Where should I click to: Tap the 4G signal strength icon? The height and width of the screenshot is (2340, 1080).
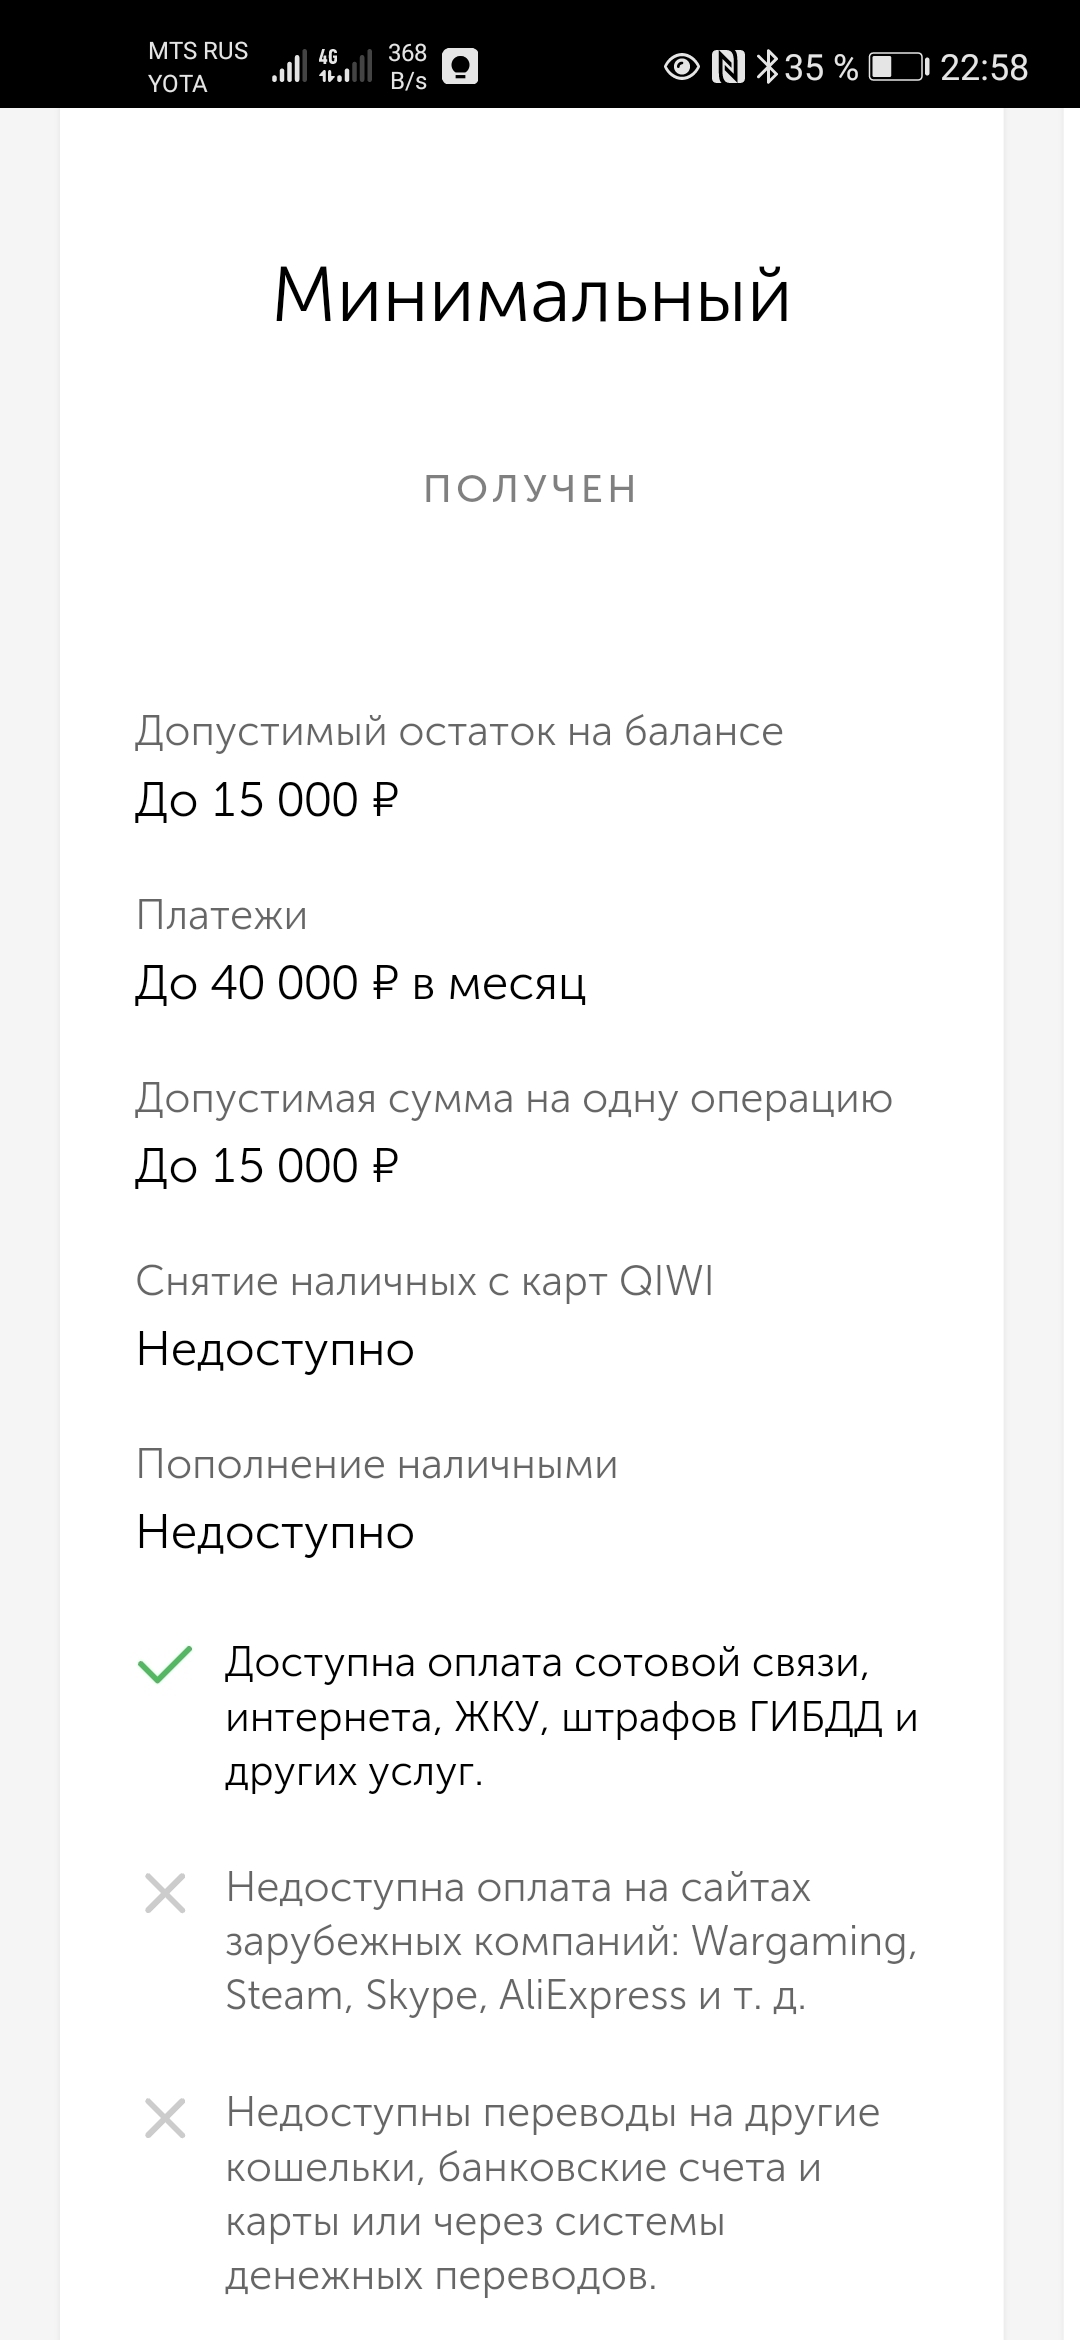click(345, 65)
